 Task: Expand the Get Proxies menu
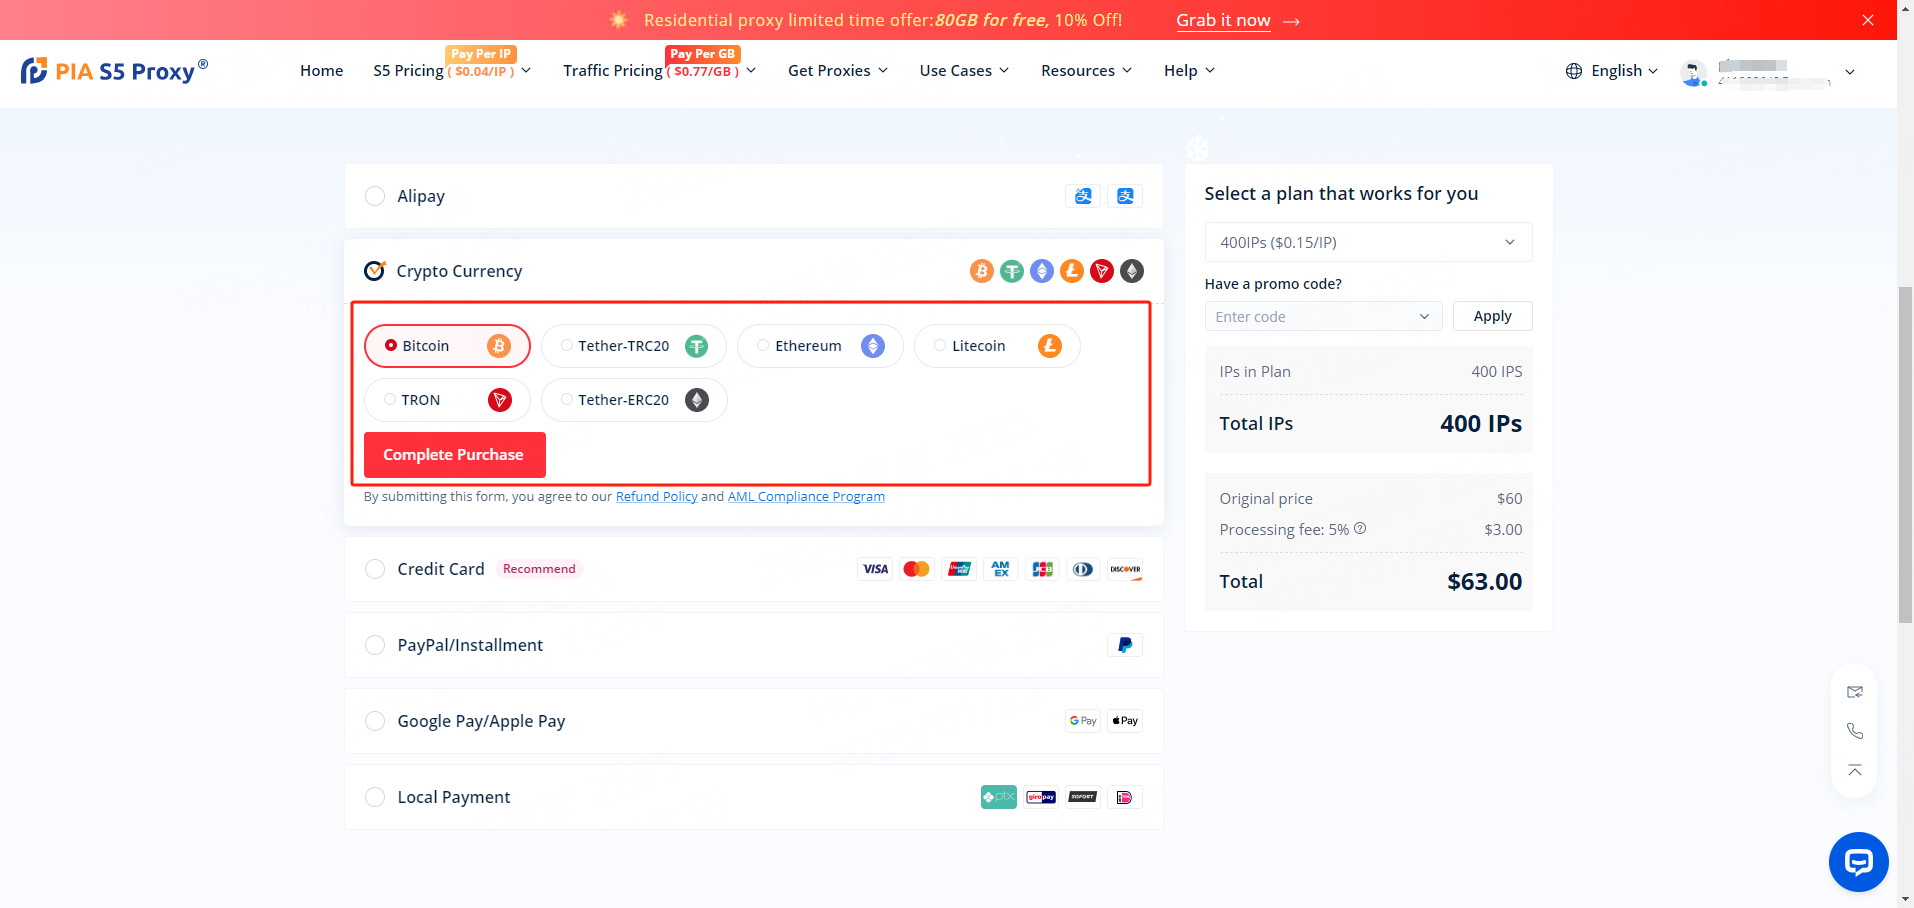pos(837,71)
